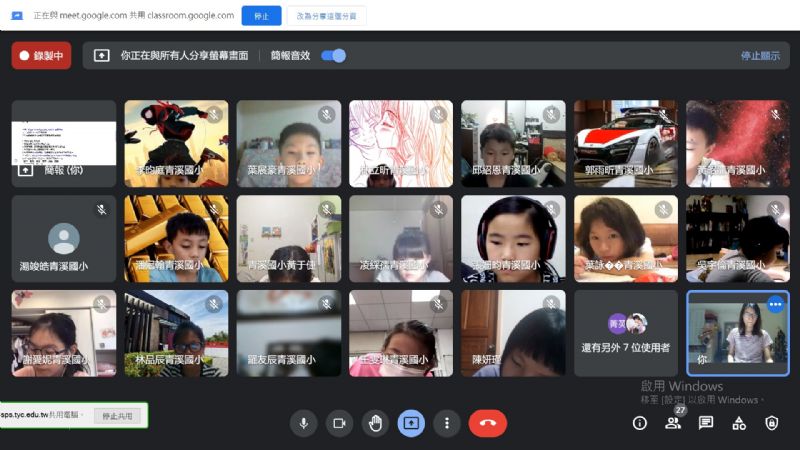The image size is (800, 450).
Task: Click the 停止共用 button at bottom left
Action: (117, 416)
